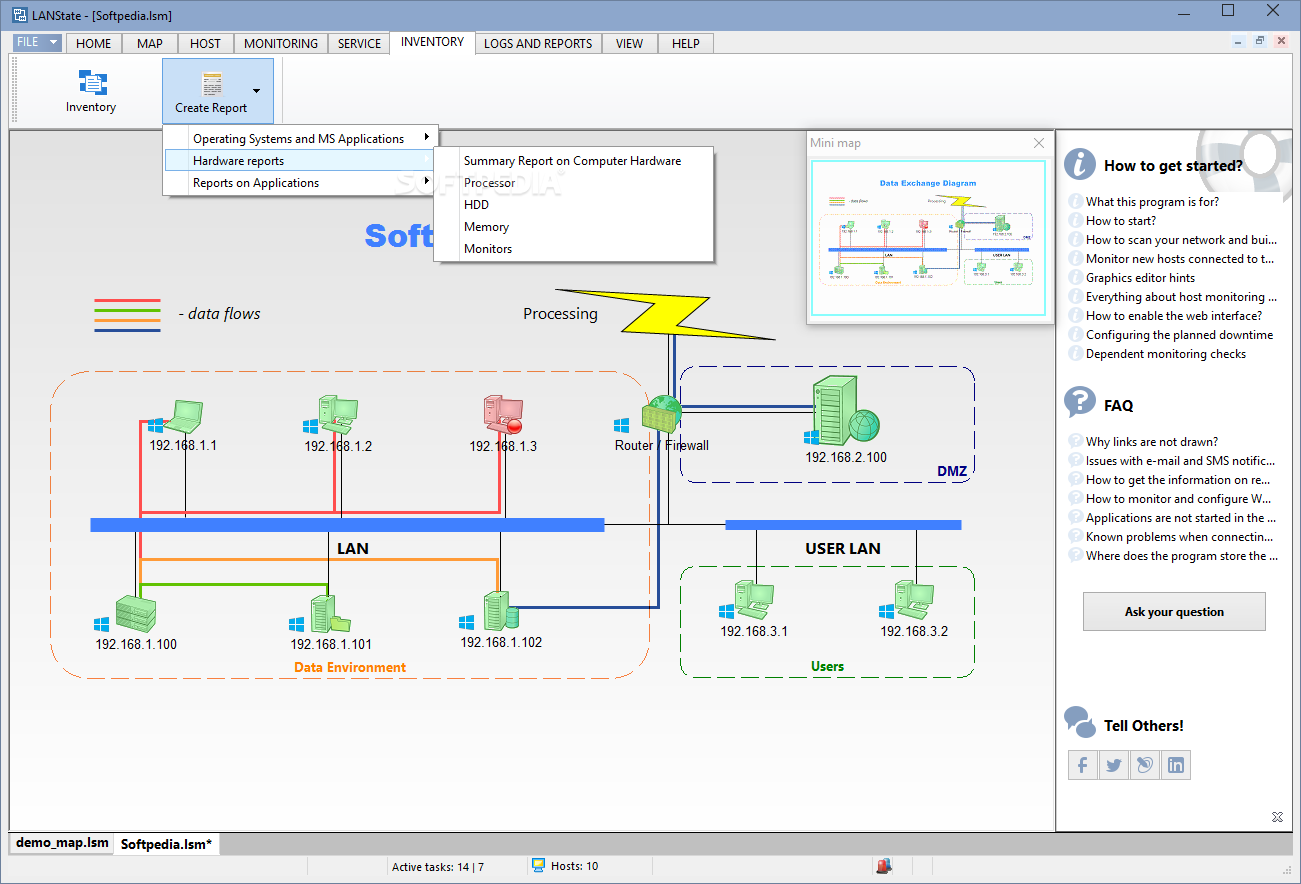Click the Tell Others chat bubbles icon
This screenshot has width=1301, height=884.
1080,722
